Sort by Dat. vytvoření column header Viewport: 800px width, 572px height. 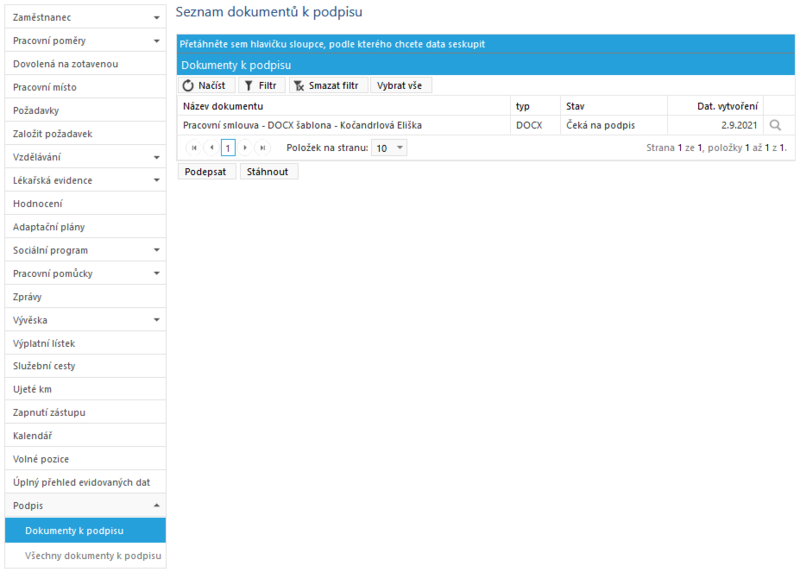coord(715,106)
